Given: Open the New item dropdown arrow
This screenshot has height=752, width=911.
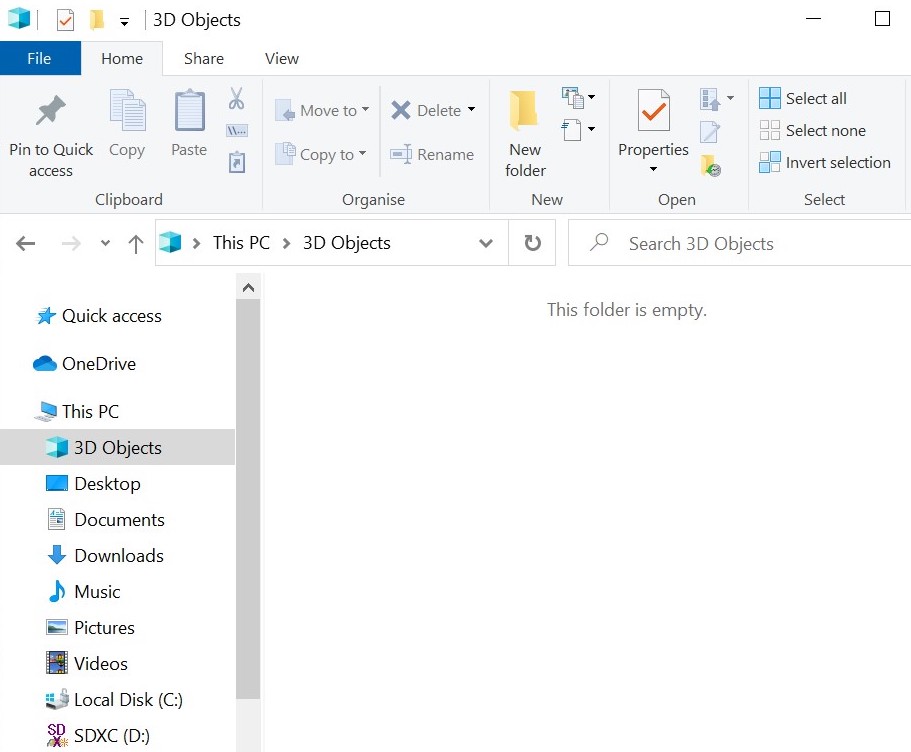Looking at the screenshot, I should coord(591,96).
